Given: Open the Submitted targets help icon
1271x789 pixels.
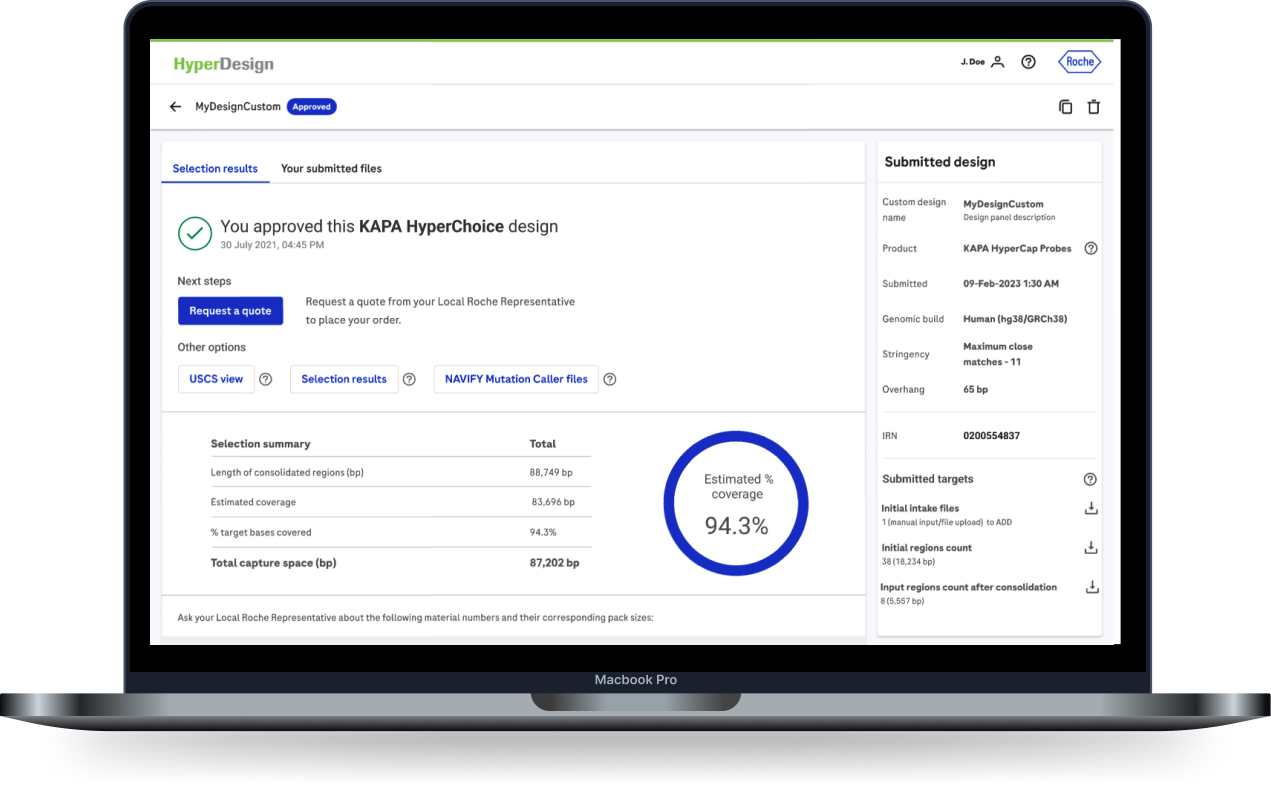Looking at the screenshot, I should 1090,479.
